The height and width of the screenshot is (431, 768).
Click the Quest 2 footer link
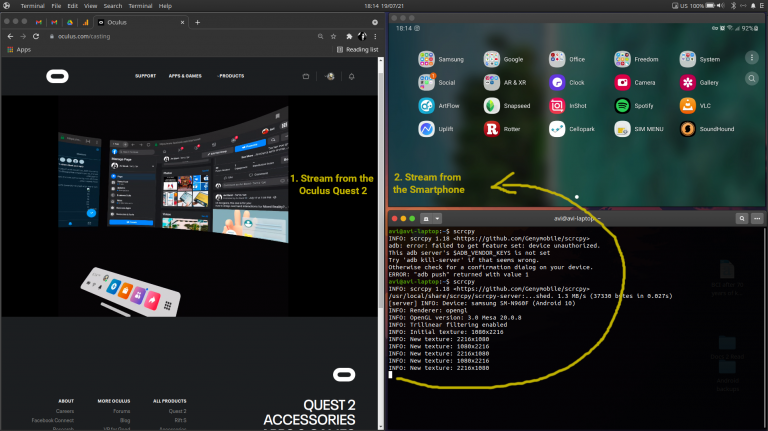point(177,411)
